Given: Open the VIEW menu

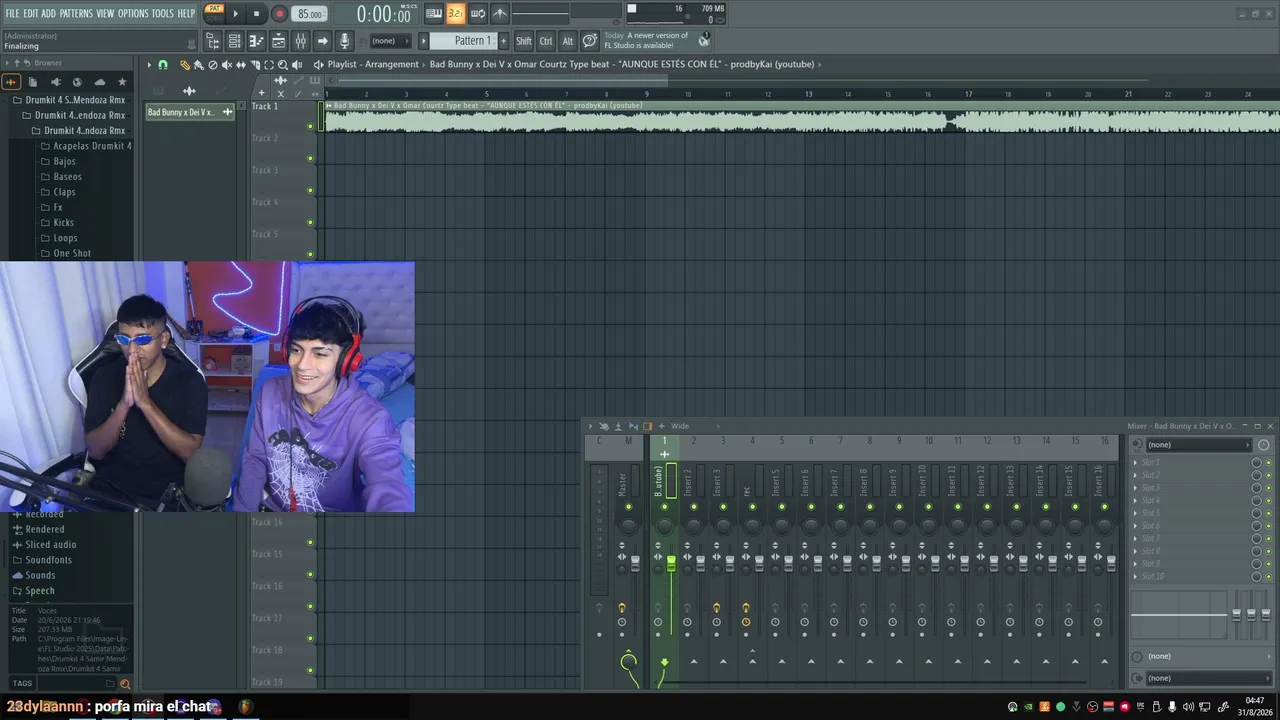Looking at the screenshot, I should [x=105, y=13].
